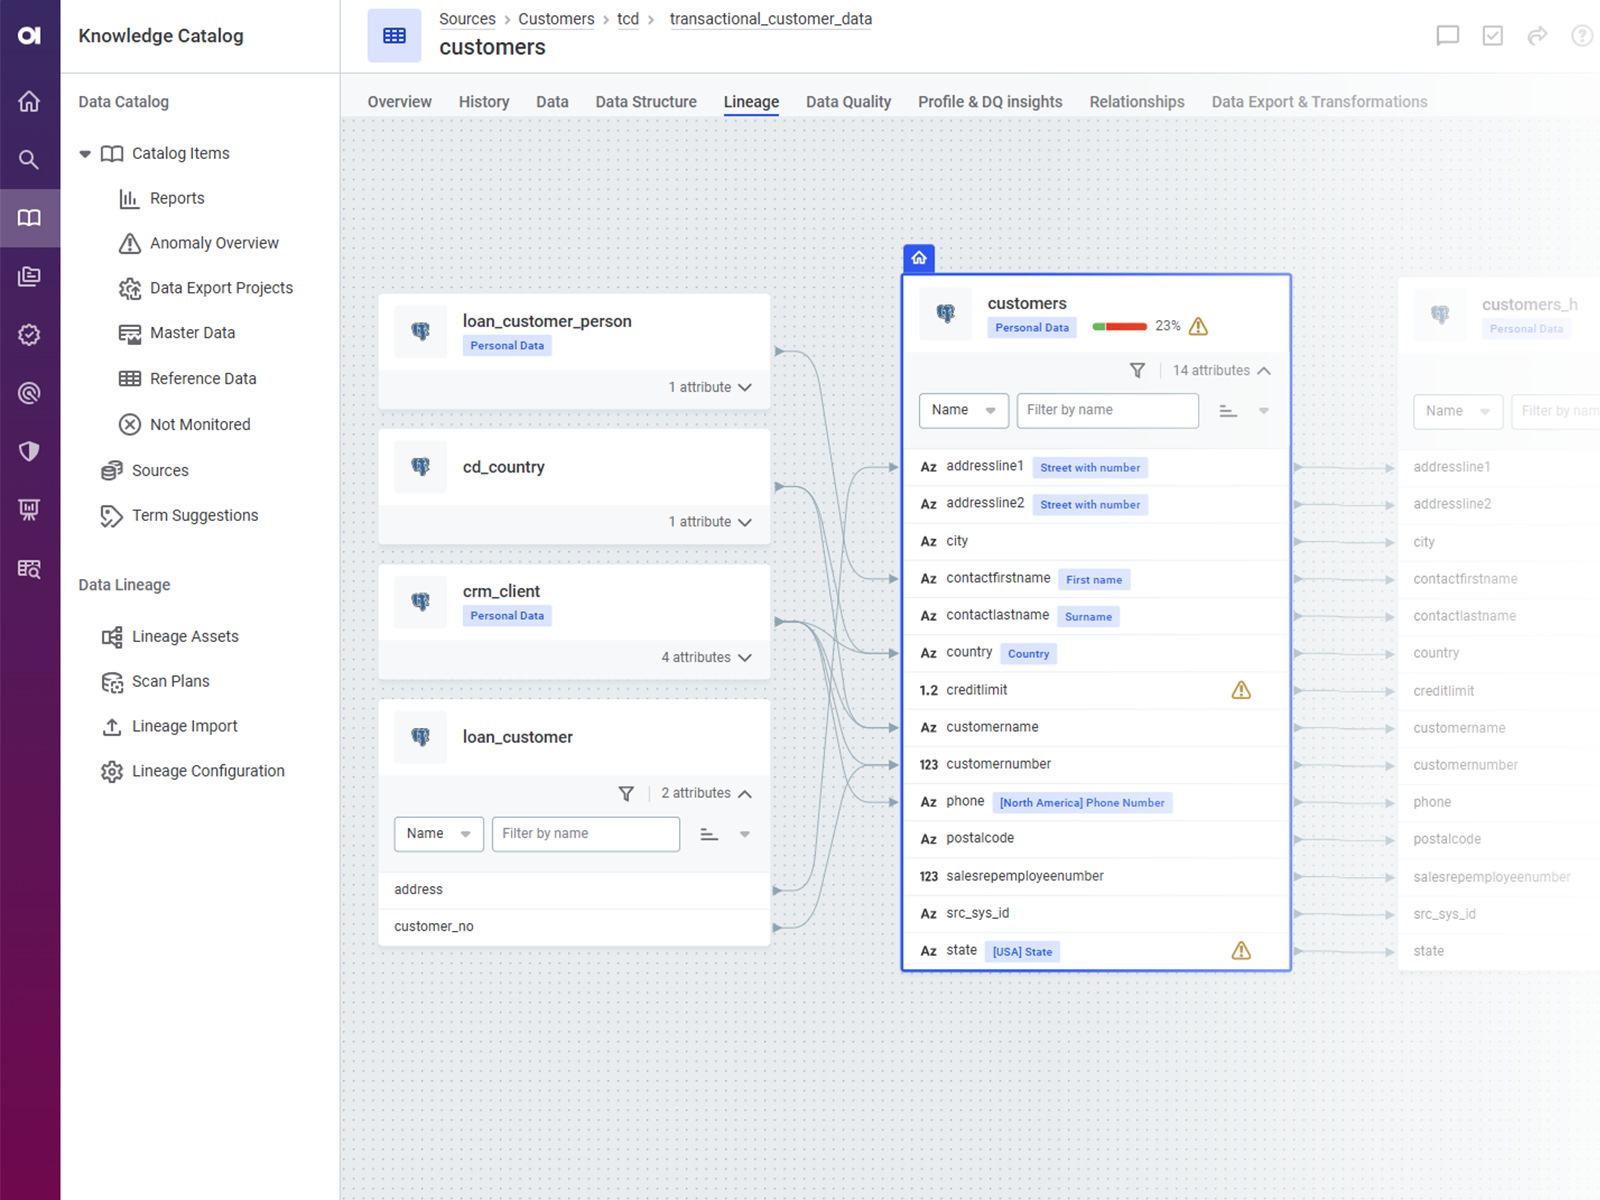This screenshot has width=1600, height=1200.
Task: Click the filter funnel icon in customers card
Action: click(x=1137, y=371)
